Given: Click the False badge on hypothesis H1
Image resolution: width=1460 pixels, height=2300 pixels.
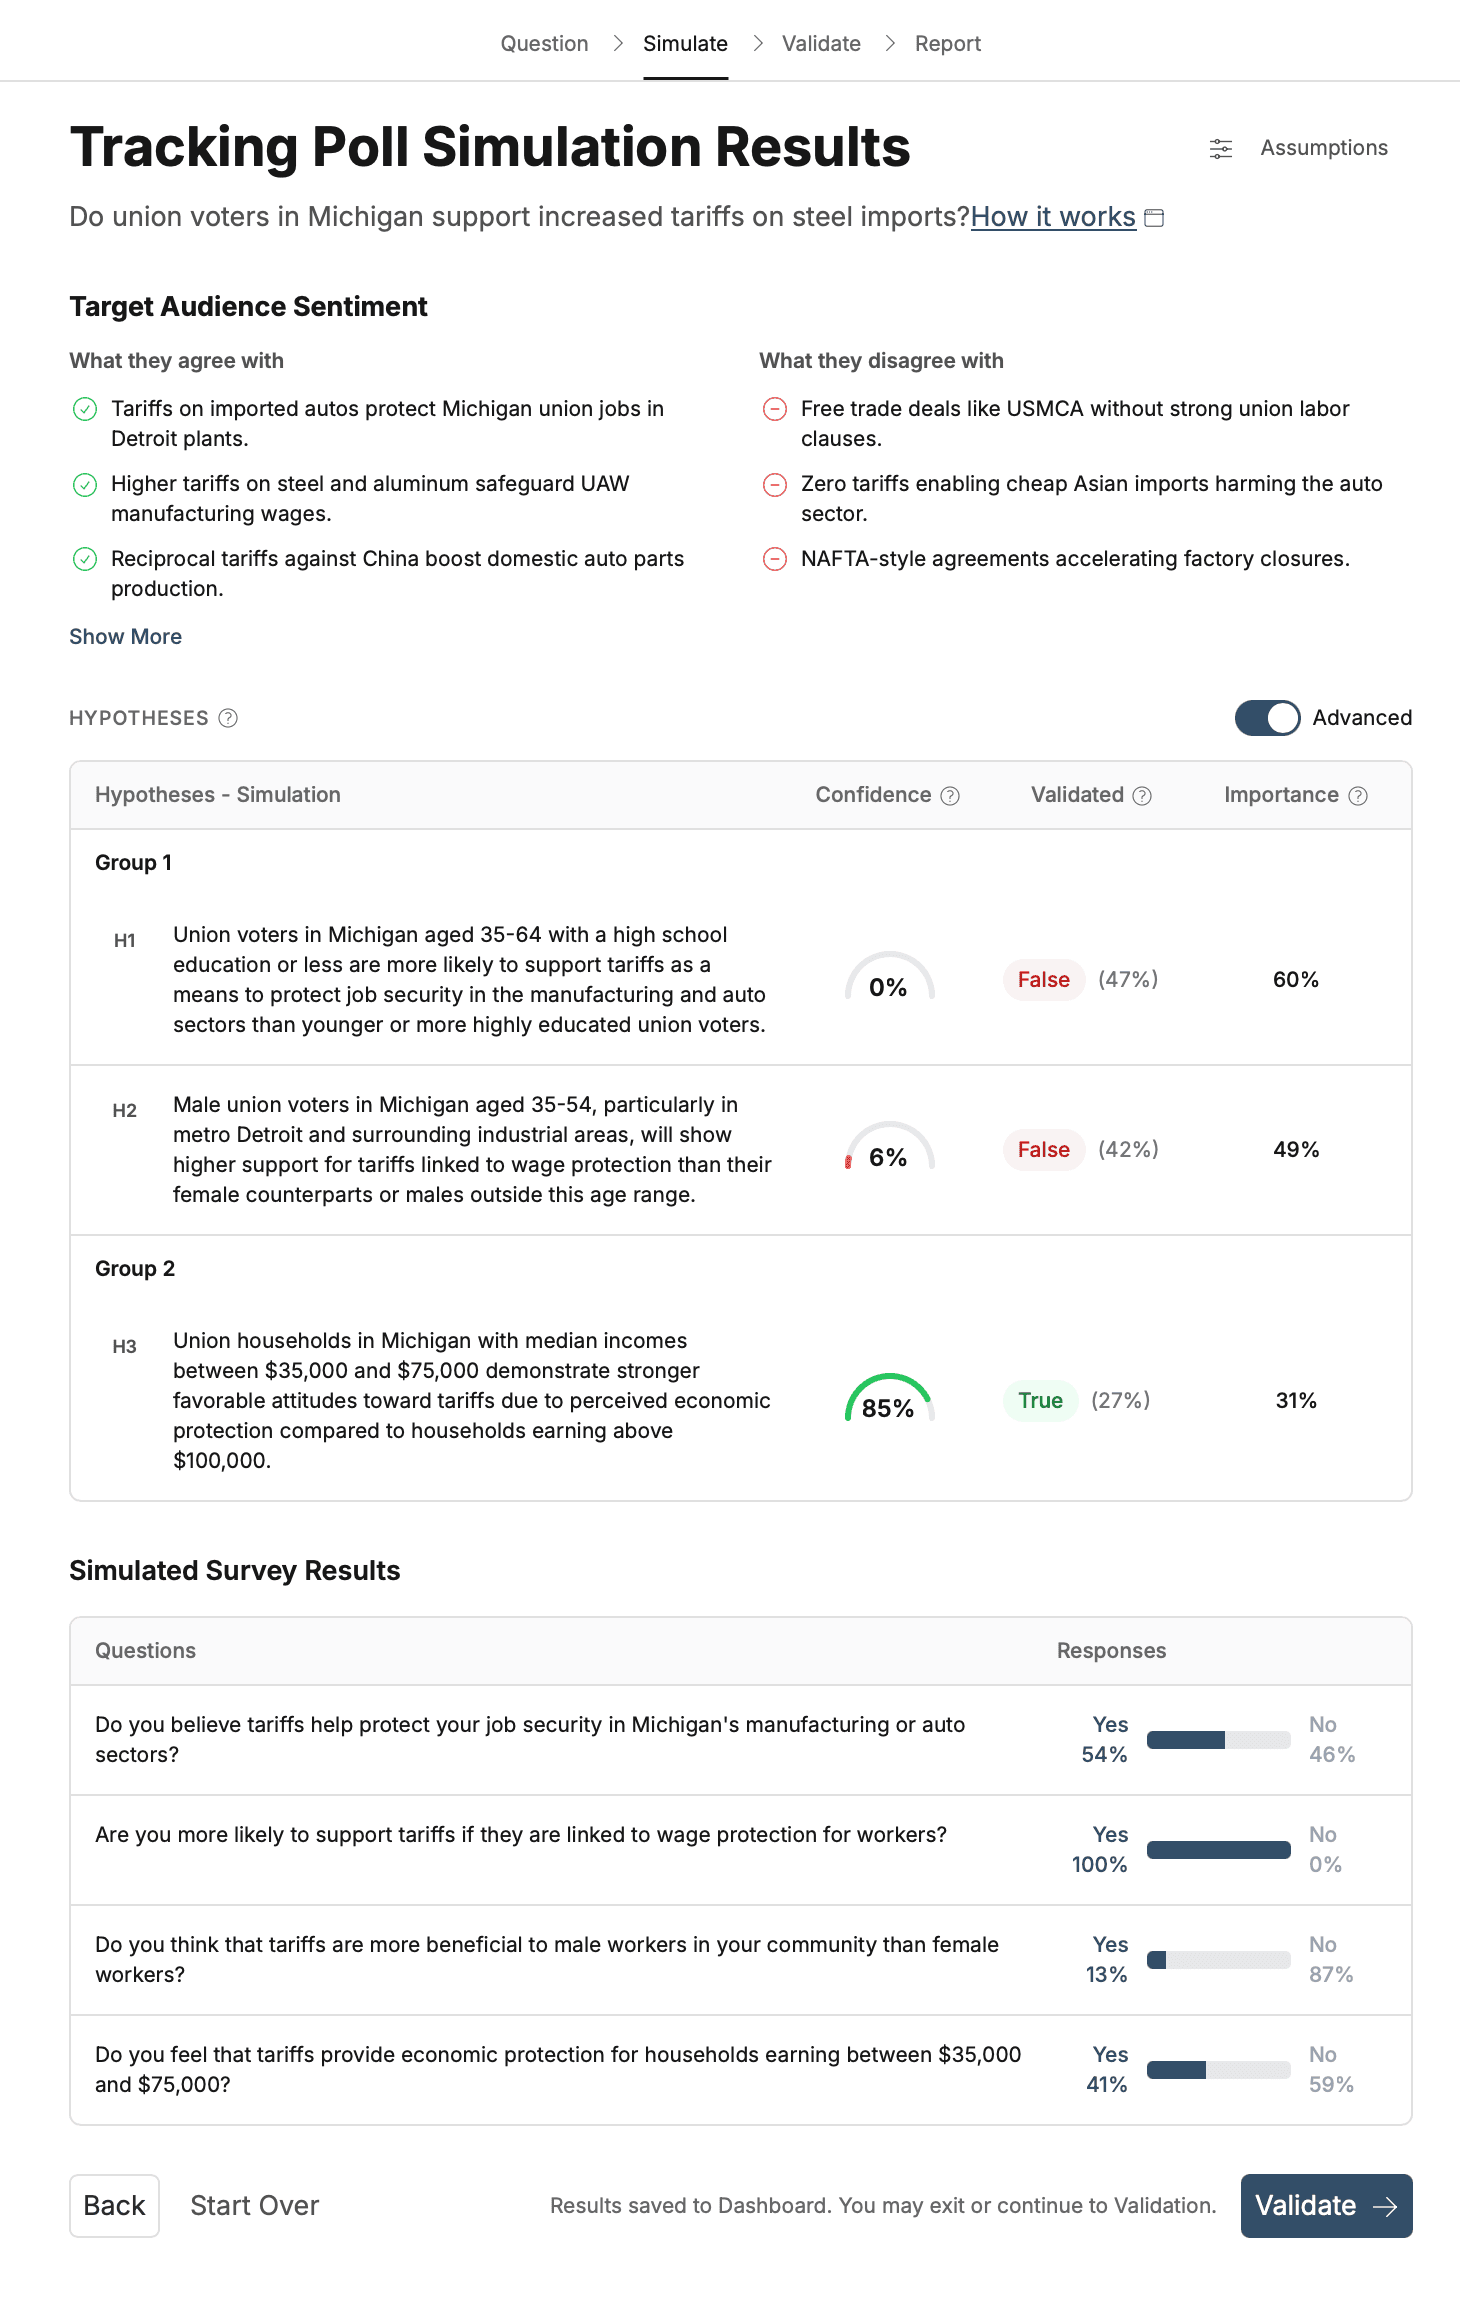Looking at the screenshot, I should pyautogui.click(x=1043, y=980).
